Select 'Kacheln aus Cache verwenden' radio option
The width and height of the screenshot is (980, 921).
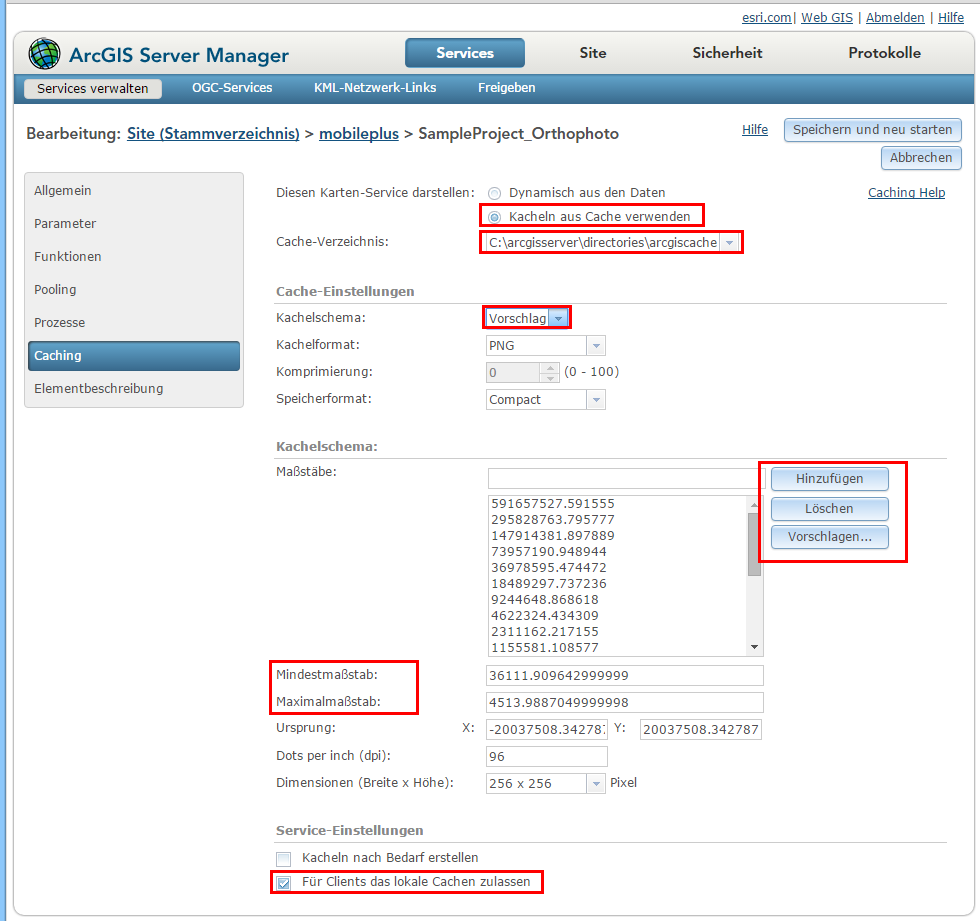(x=494, y=216)
